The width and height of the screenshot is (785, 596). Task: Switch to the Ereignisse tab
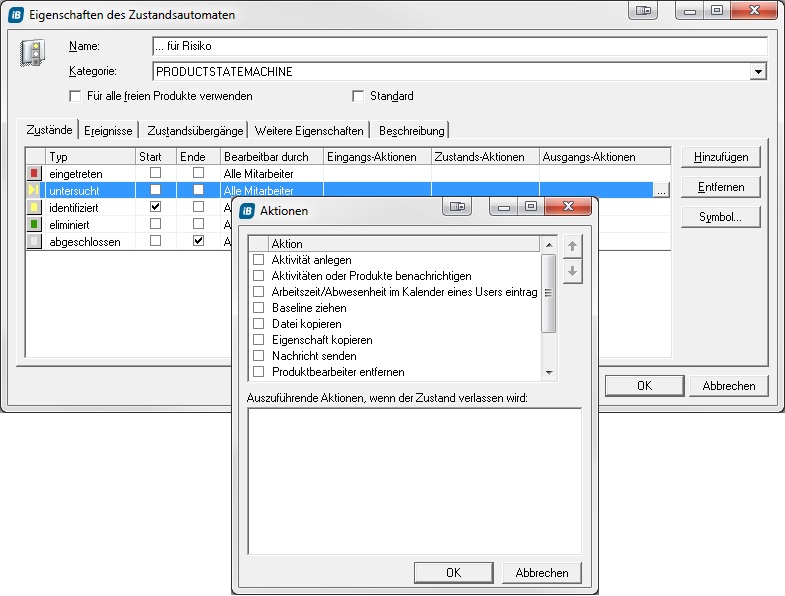click(108, 130)
